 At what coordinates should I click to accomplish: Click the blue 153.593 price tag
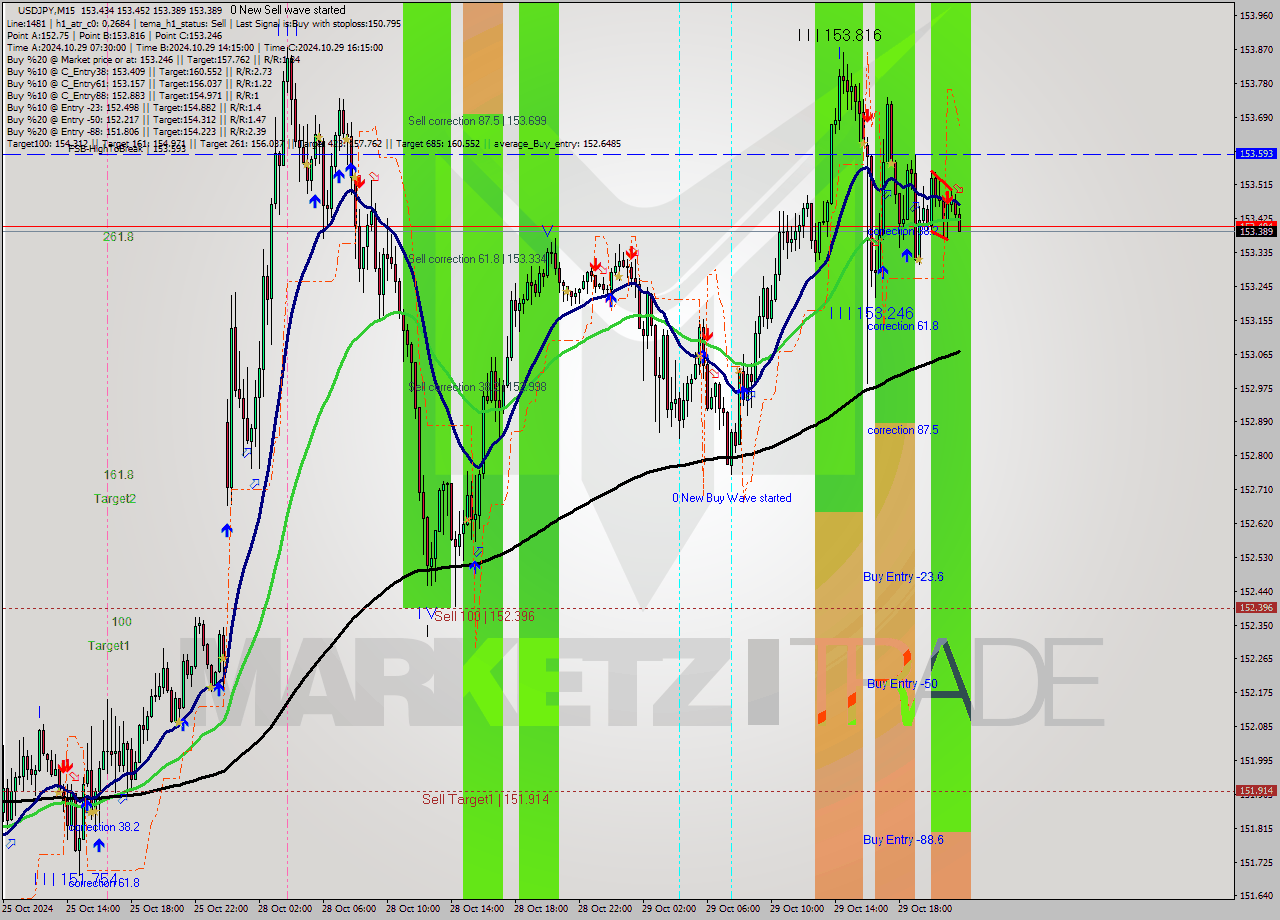(1256, 154)
